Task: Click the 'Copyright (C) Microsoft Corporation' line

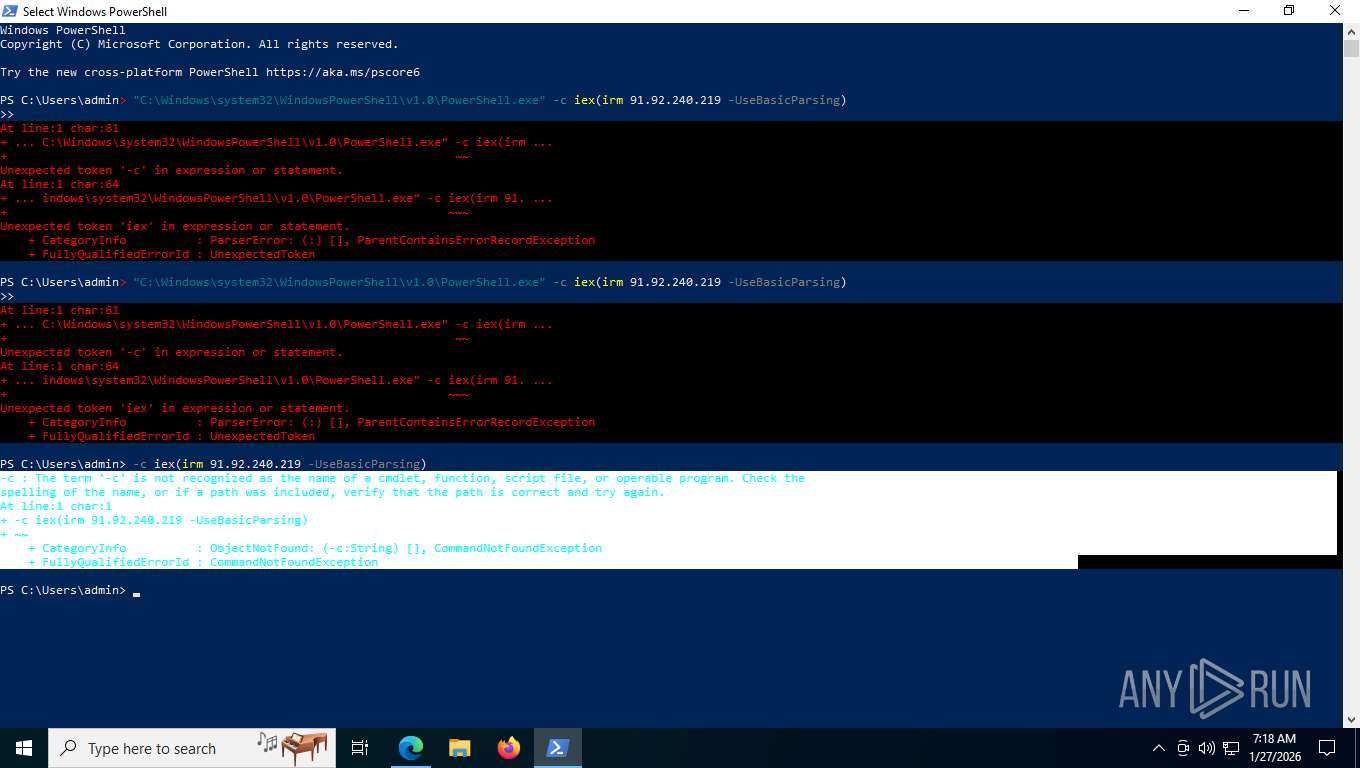Action: point(199,44)
